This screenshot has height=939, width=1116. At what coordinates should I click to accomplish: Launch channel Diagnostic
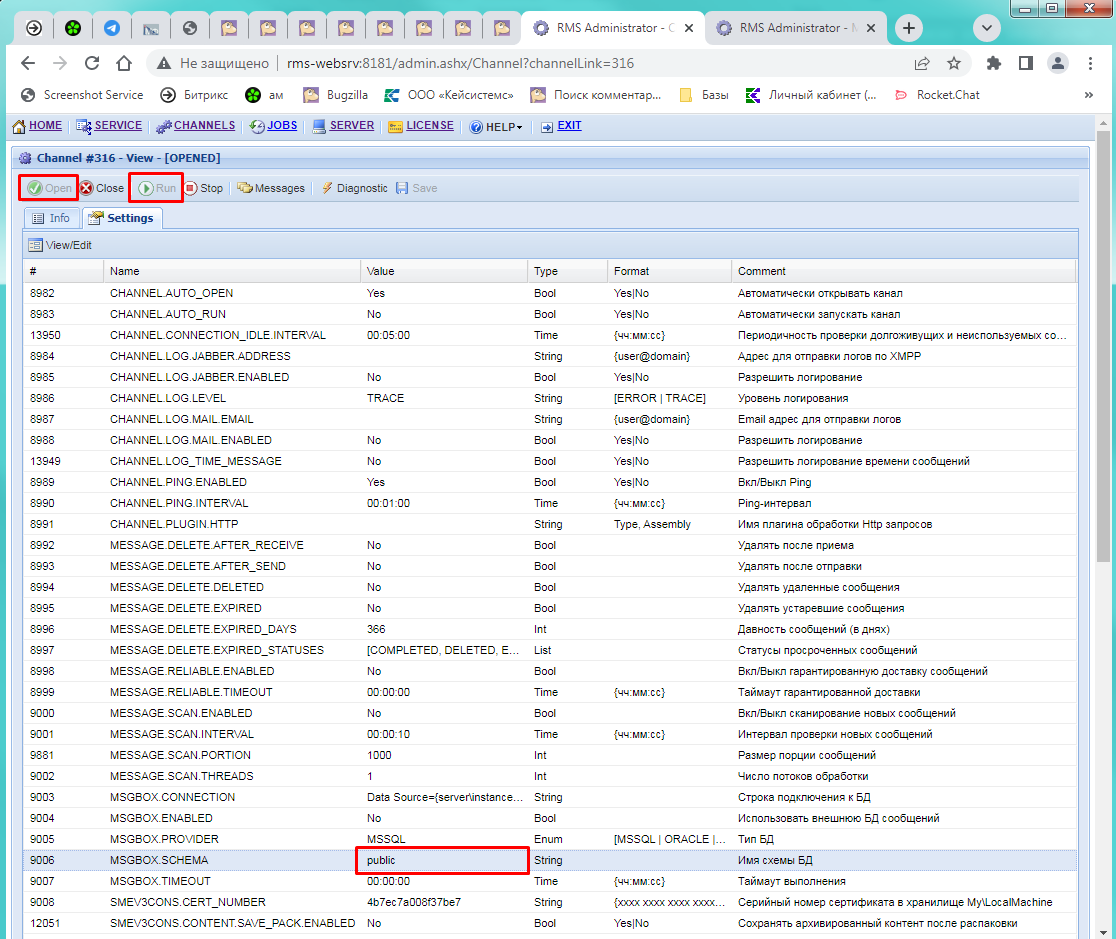click(x=354, y=188)
